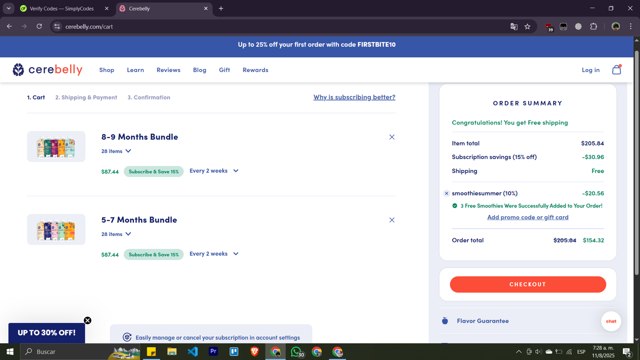
Task: Click the 8-9 Months Bundle thumbnail
Action: [x=56, y=147]
